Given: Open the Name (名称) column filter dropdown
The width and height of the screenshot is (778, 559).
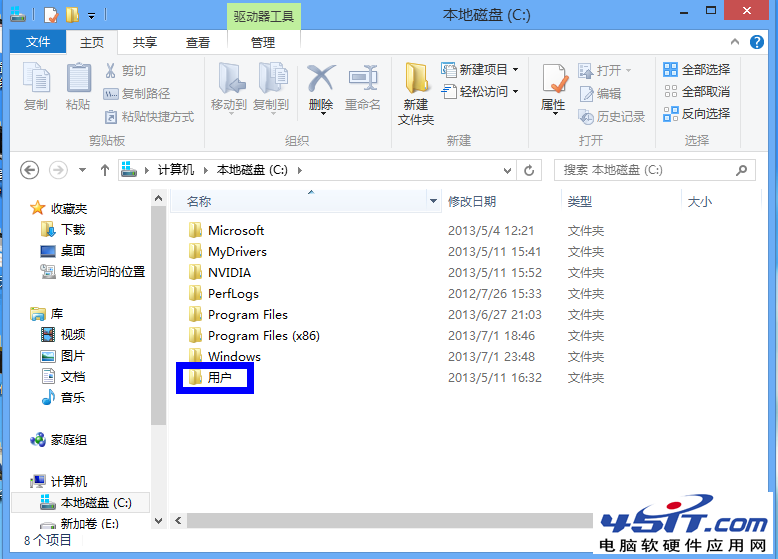Looking at the screenshot, I should (433, 201).
